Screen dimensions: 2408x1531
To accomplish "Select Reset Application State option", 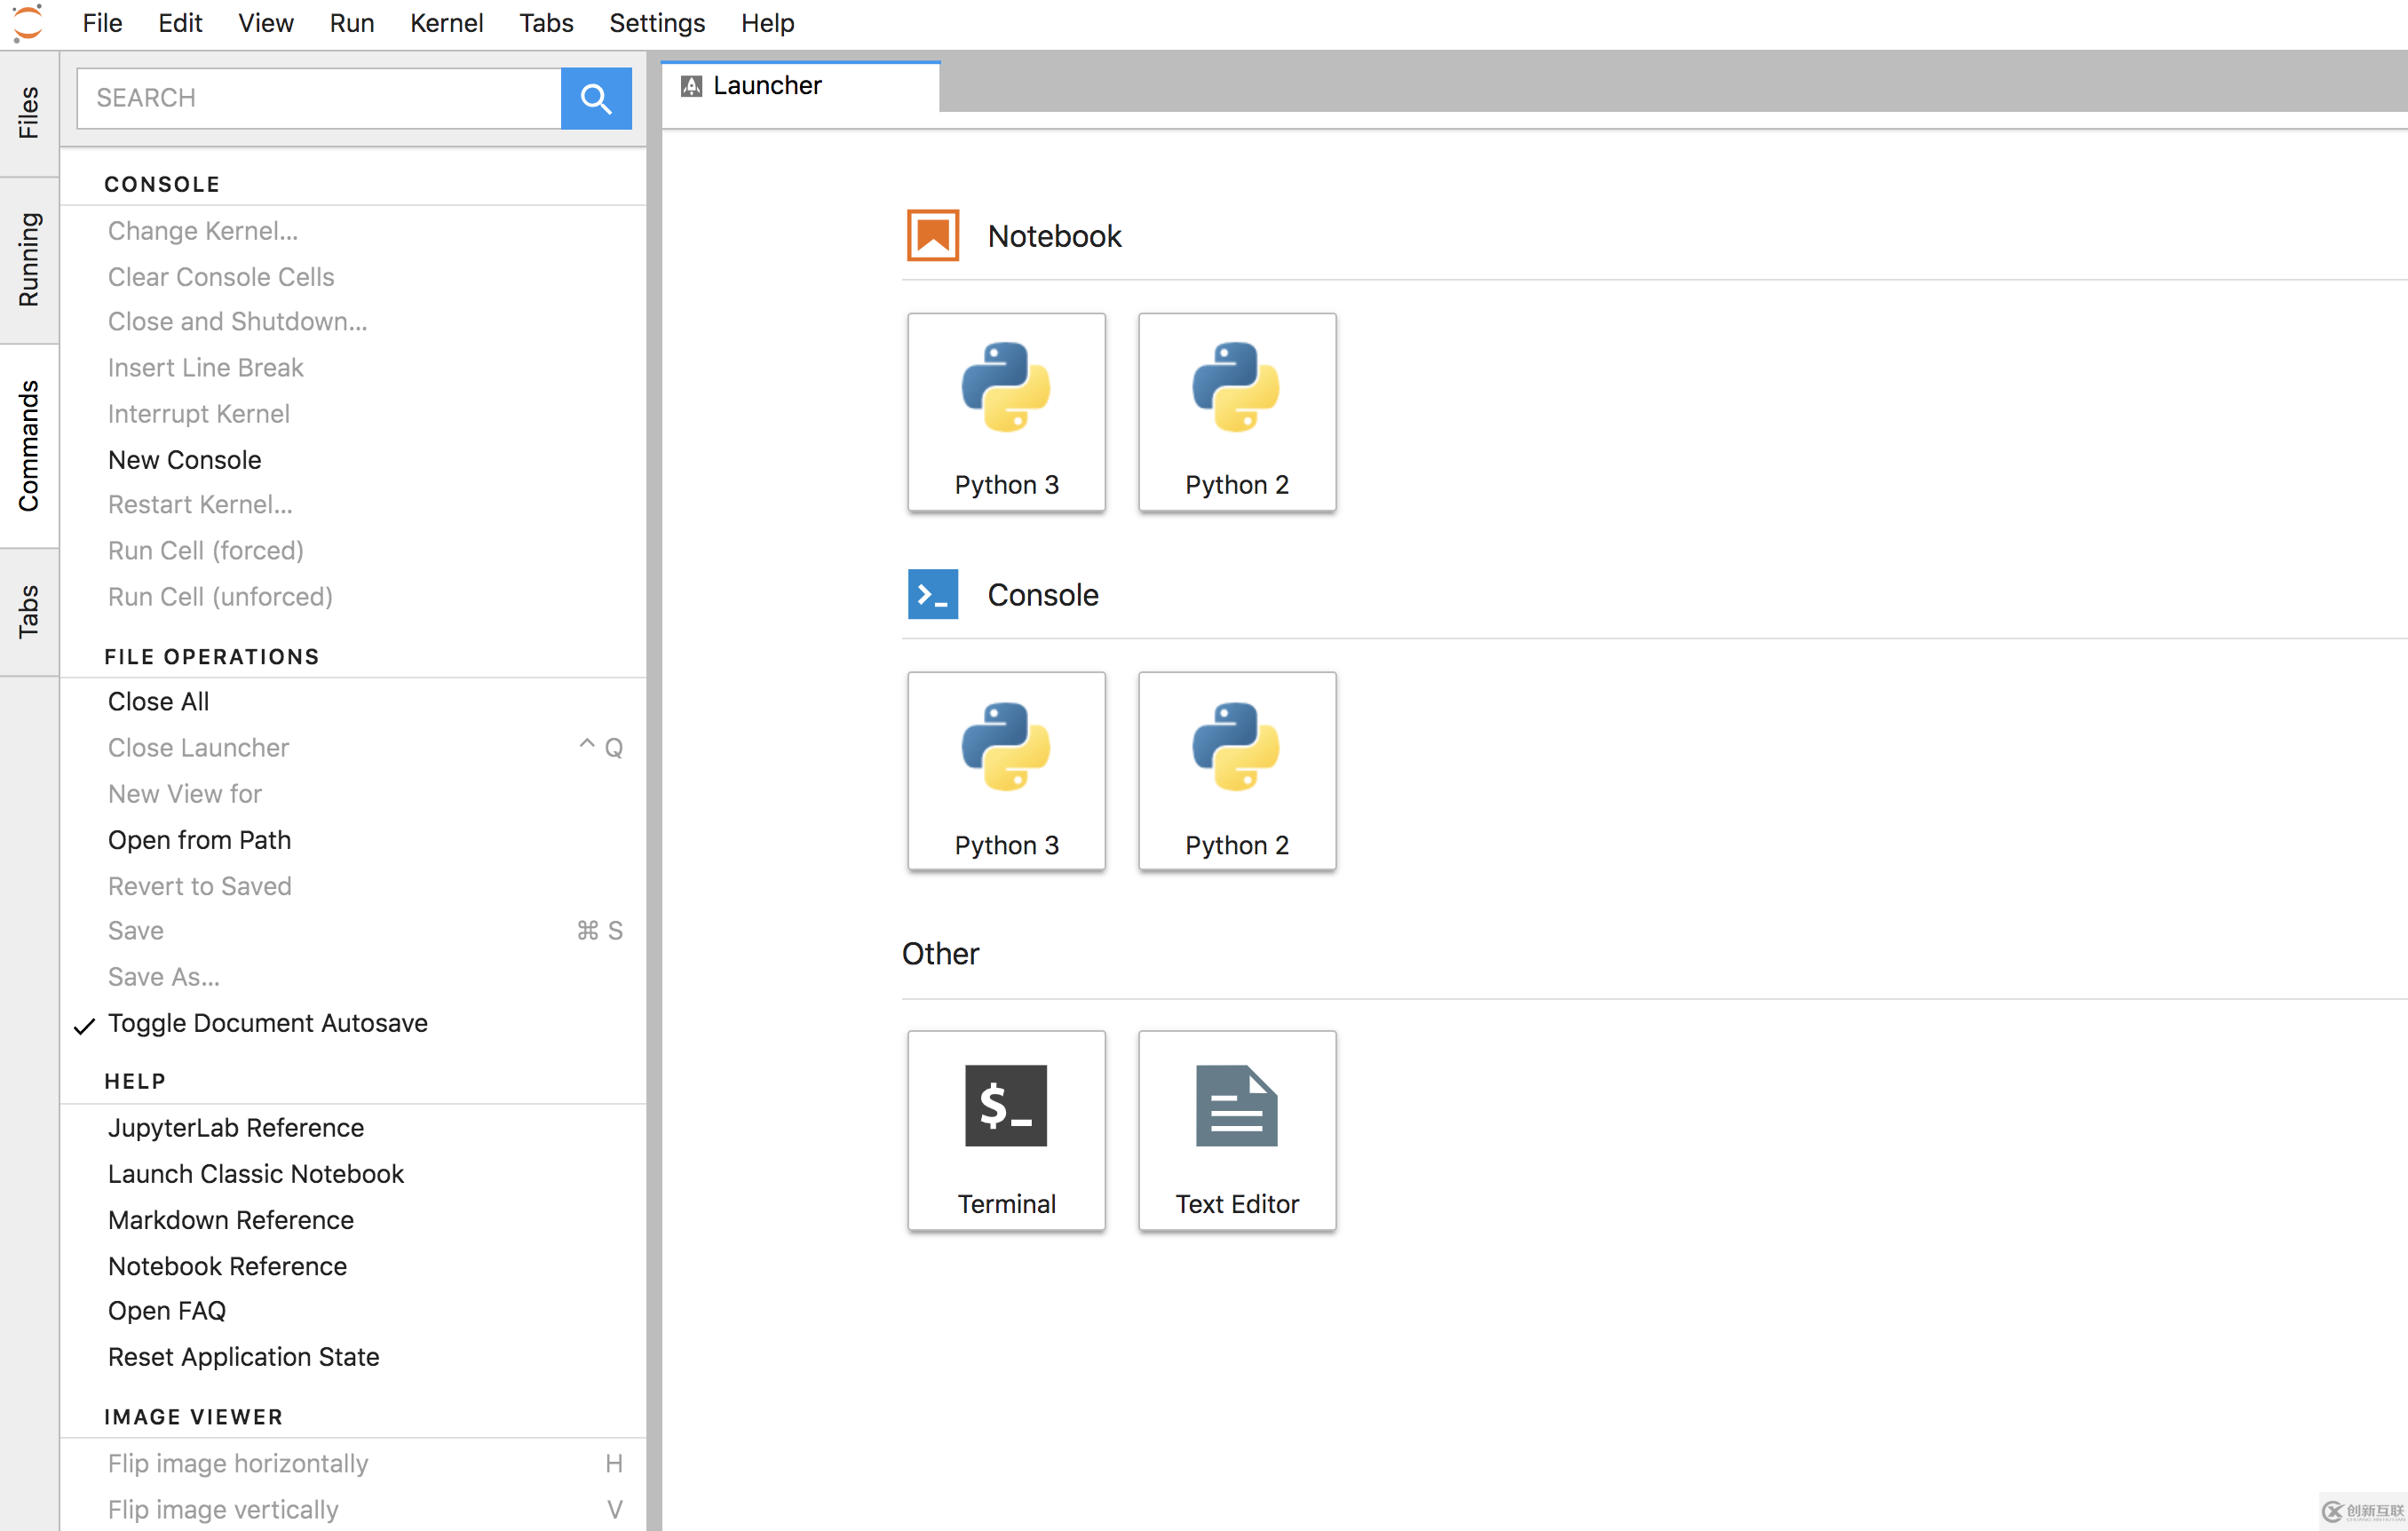I will pyautogui.click(x=246, y=1357).
